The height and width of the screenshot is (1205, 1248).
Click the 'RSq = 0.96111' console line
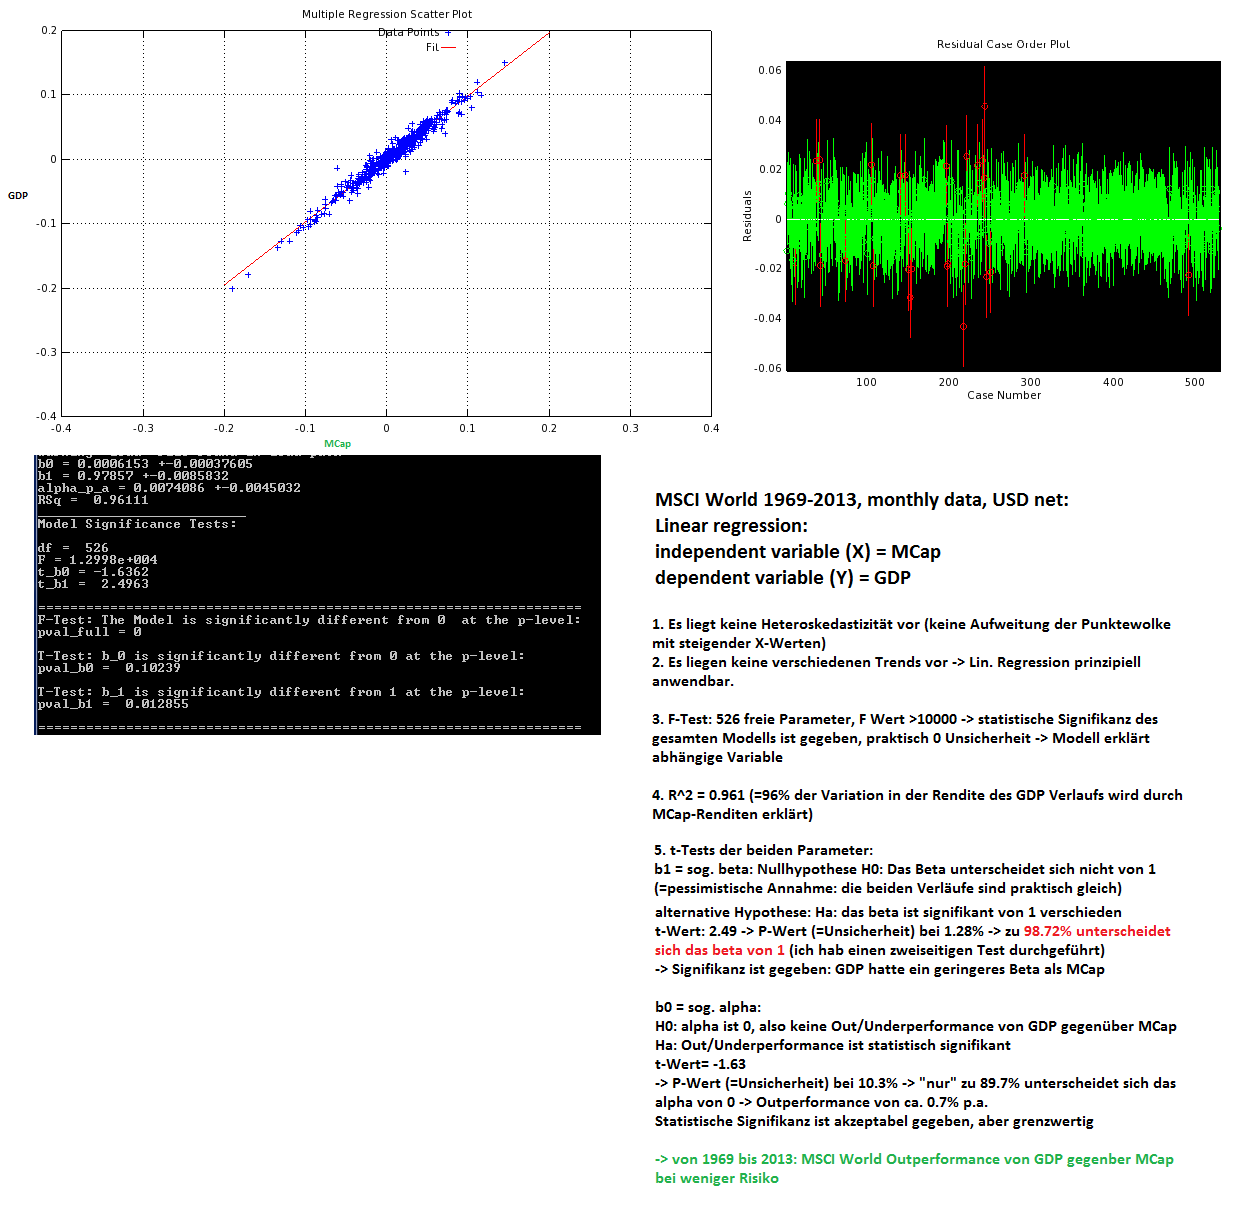tap(93, 500)
